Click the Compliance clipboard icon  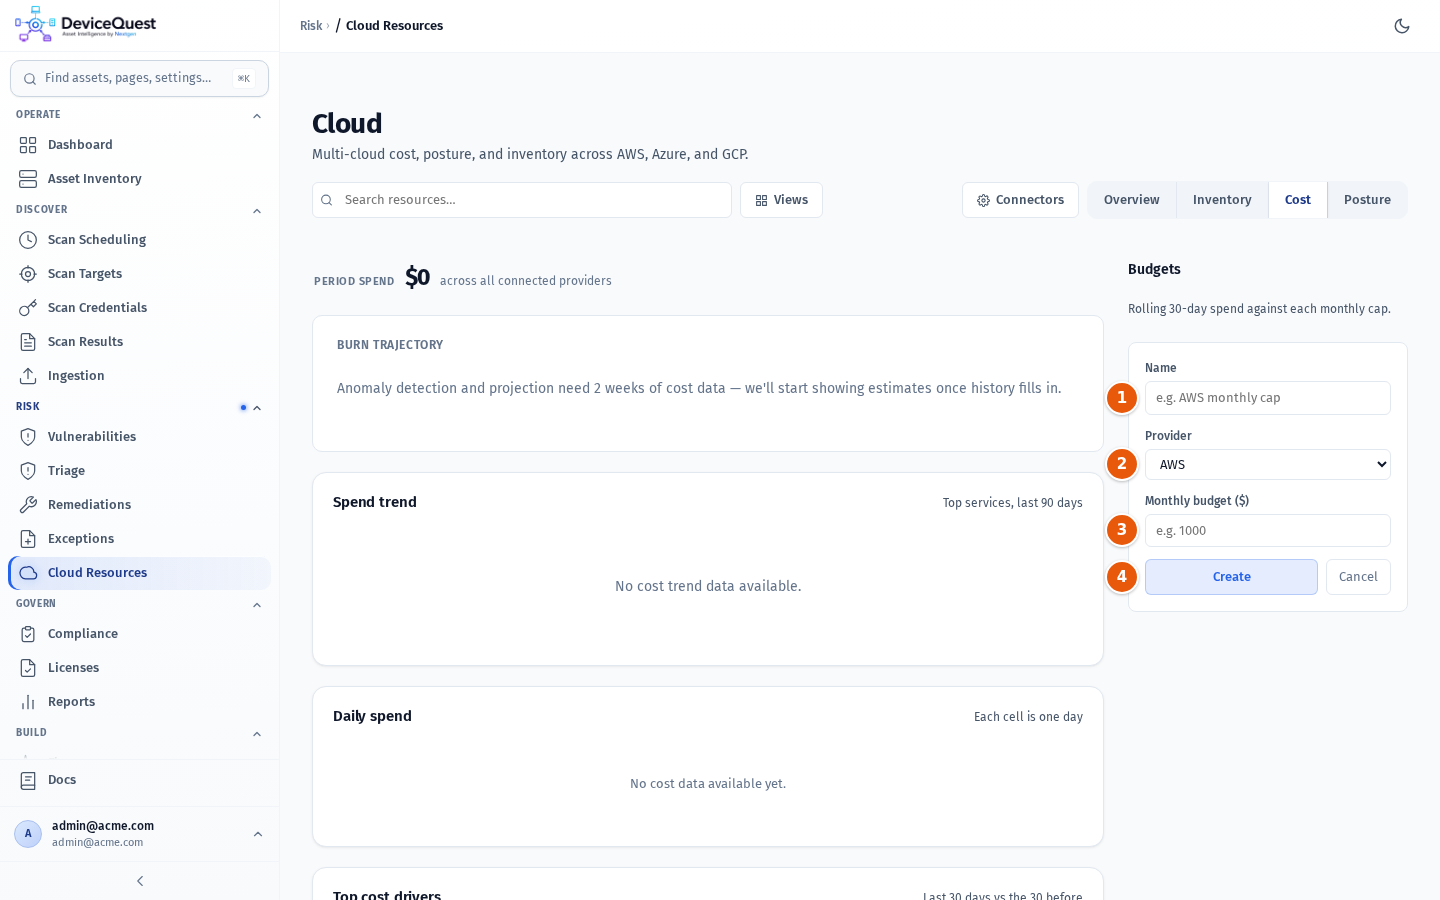(x=28, y=634)
